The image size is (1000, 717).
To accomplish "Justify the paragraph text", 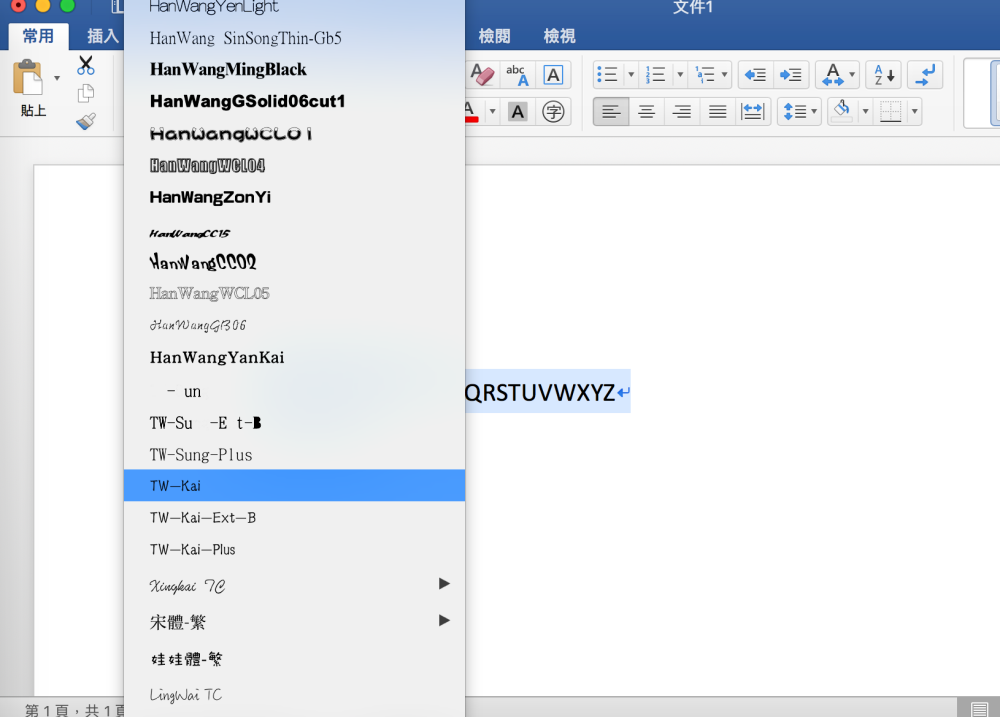I will [x=717, y=112].
